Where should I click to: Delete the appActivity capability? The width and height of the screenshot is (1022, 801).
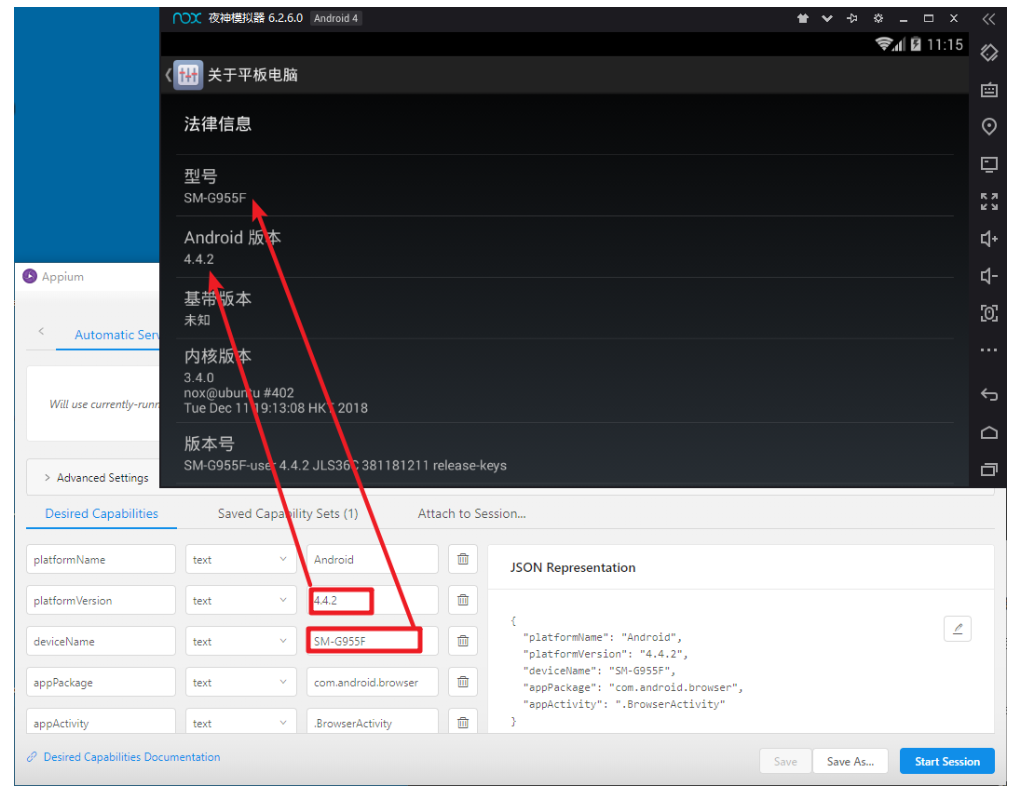463,722
